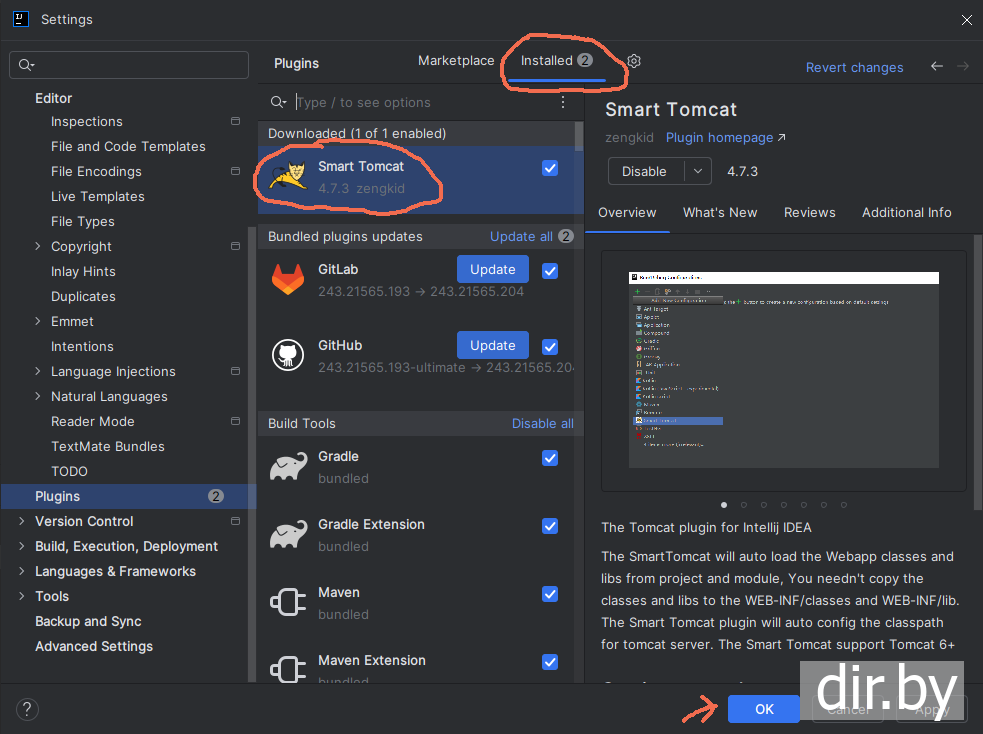The height and width of the screenshot is (734, 983).
Task: Click the IntelliJ IDEA logo in title bar
Action: coord(21,19)
